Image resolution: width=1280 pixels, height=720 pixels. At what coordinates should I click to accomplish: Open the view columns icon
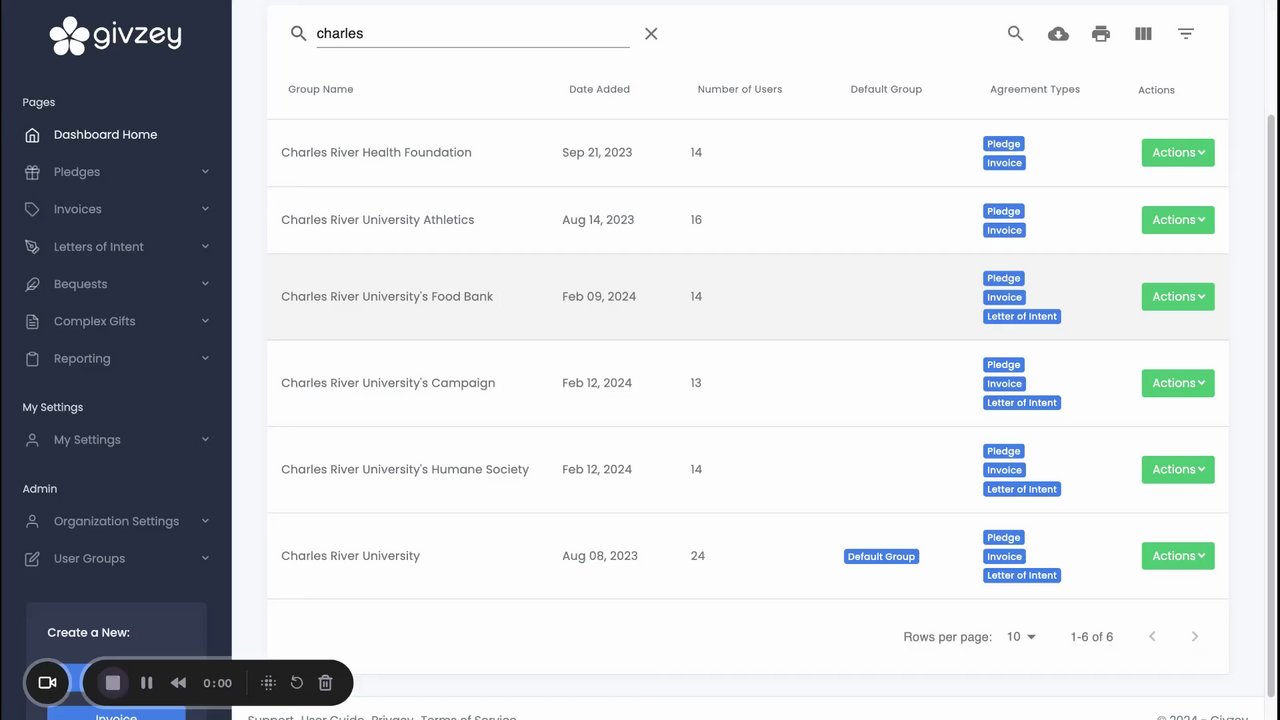tap(1143, 34)
